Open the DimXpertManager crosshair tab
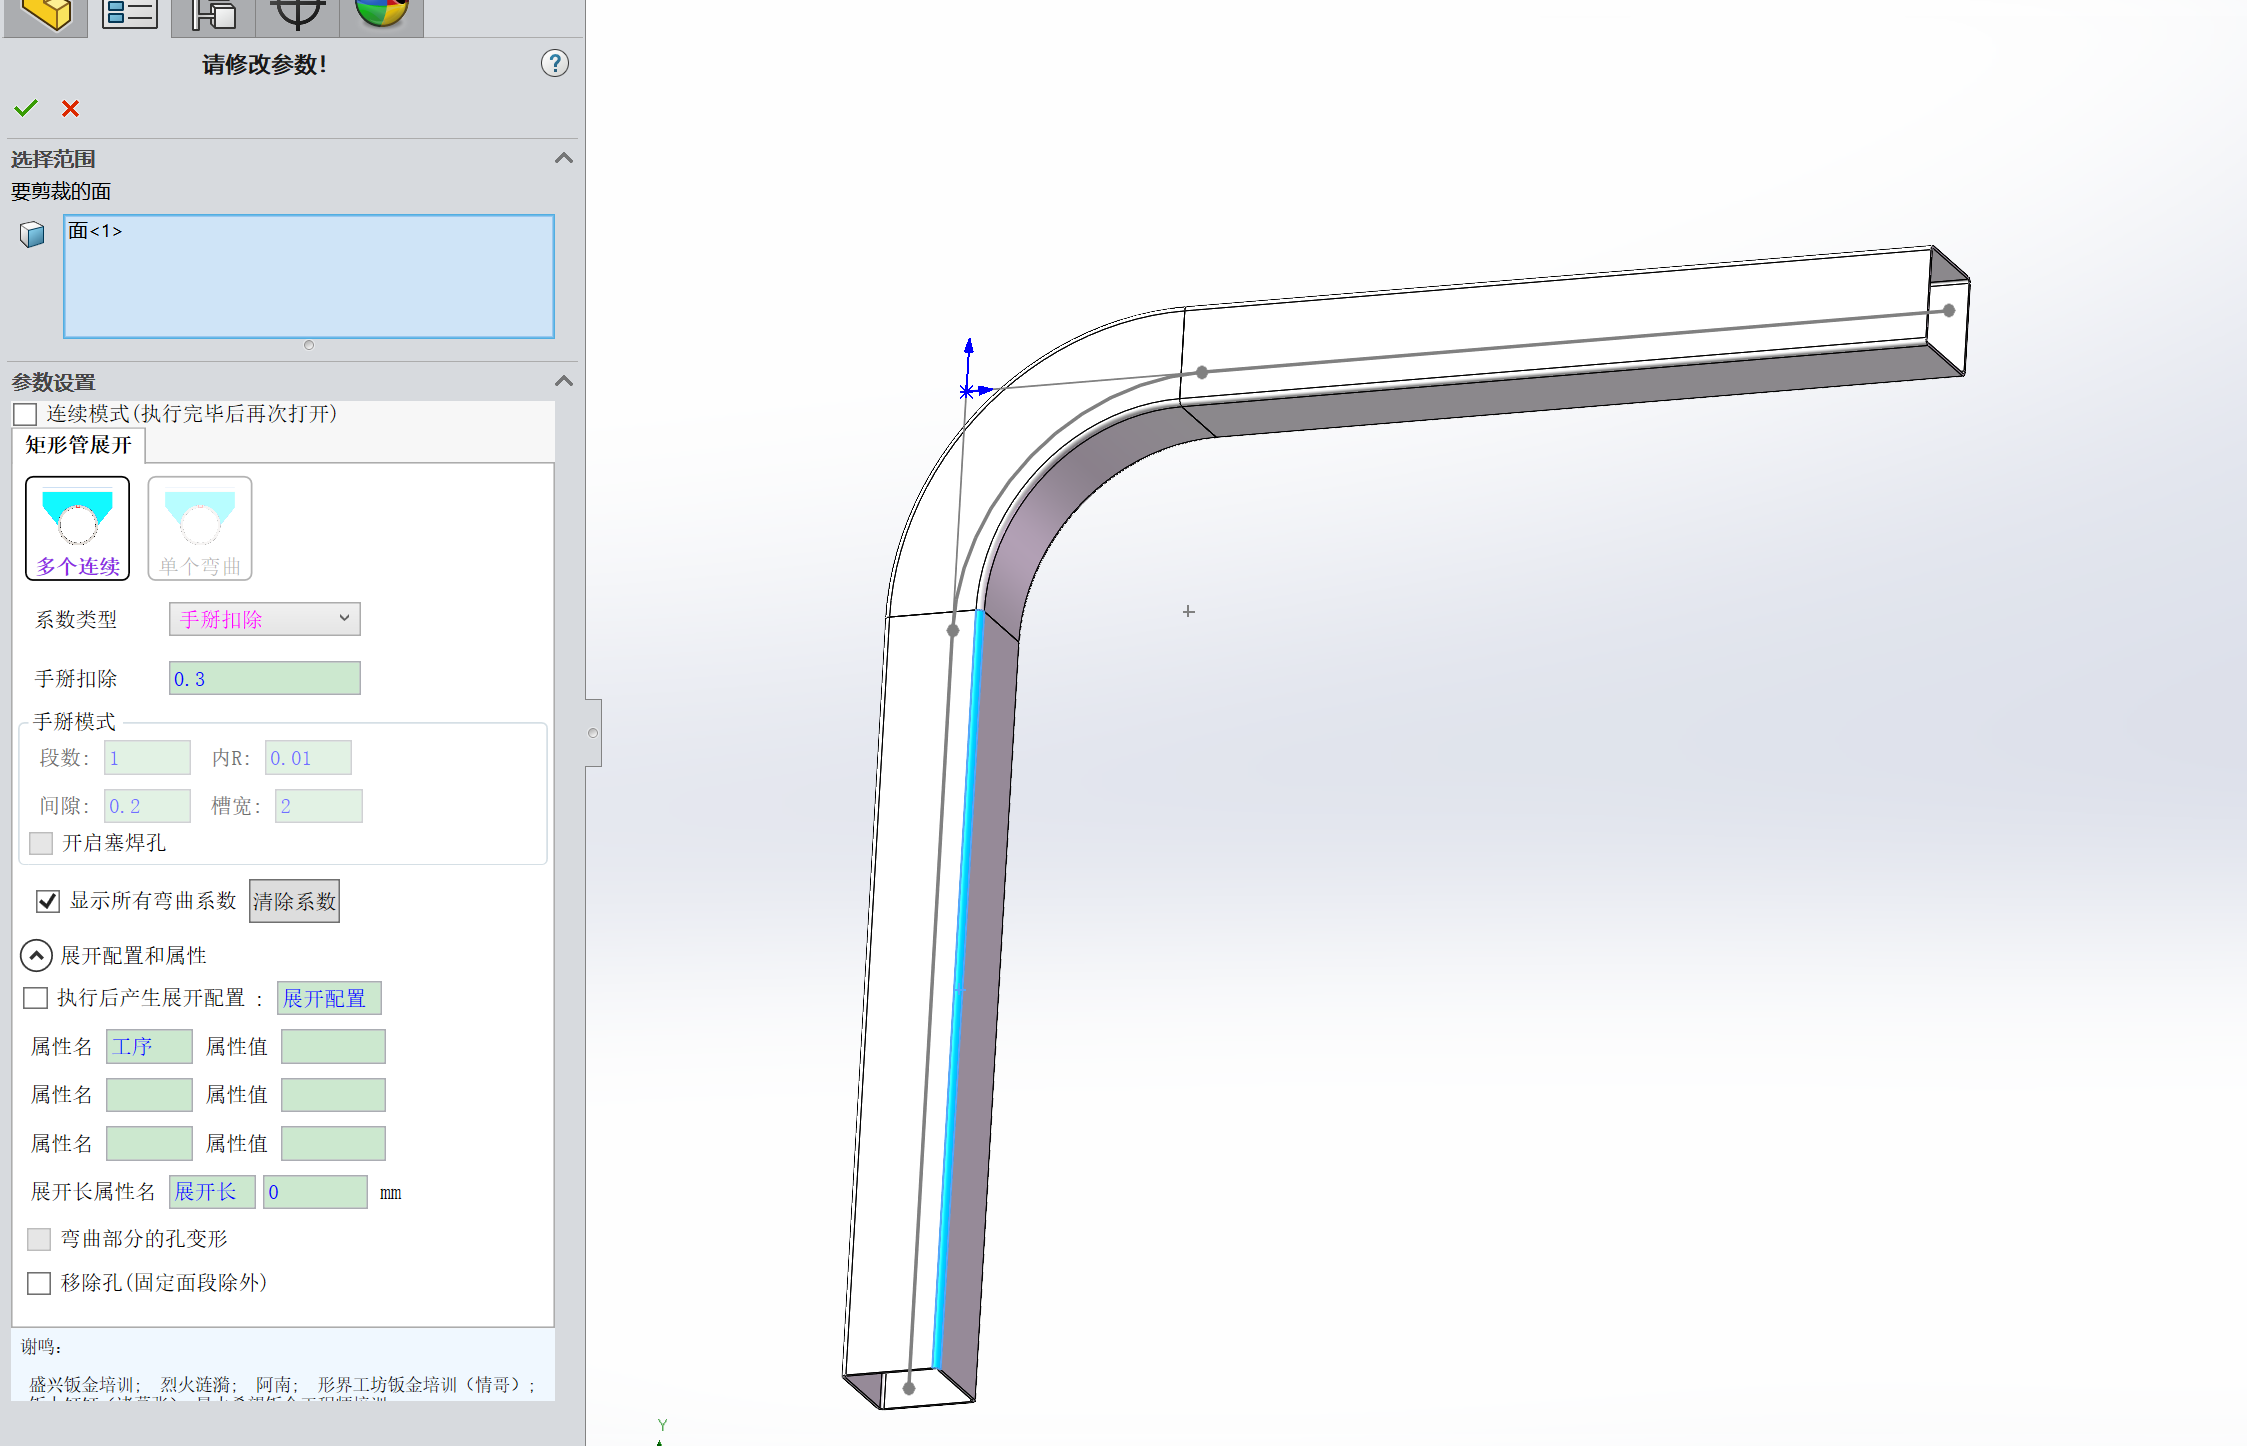Viewport: 2247px width, 1446px height. pos(298,15)
